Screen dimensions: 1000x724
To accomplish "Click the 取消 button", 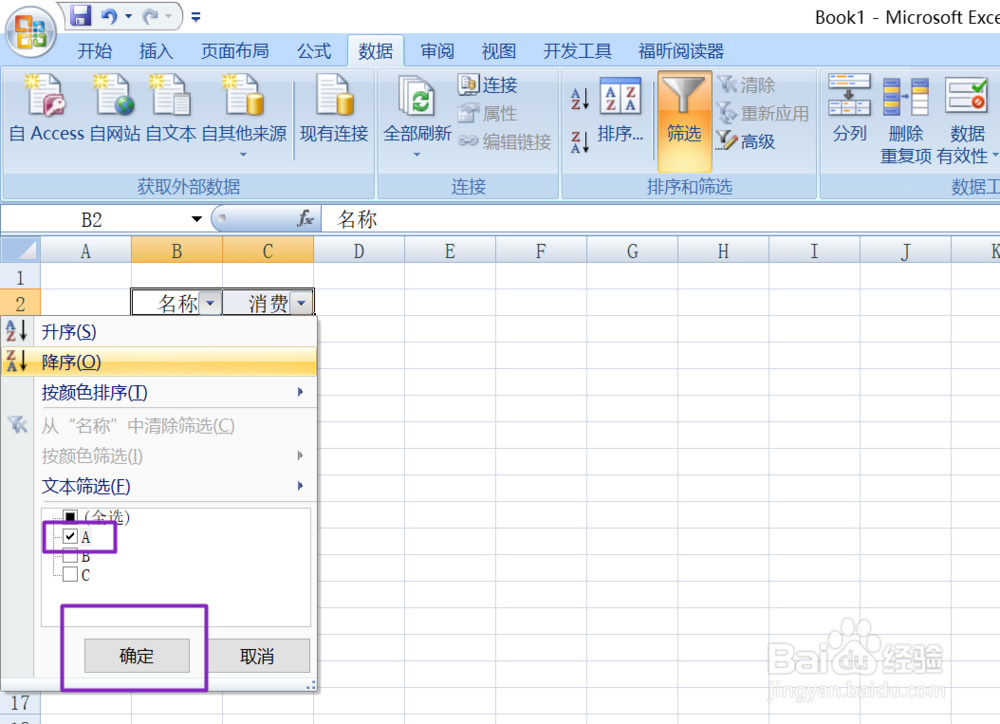I will (260, 656).
